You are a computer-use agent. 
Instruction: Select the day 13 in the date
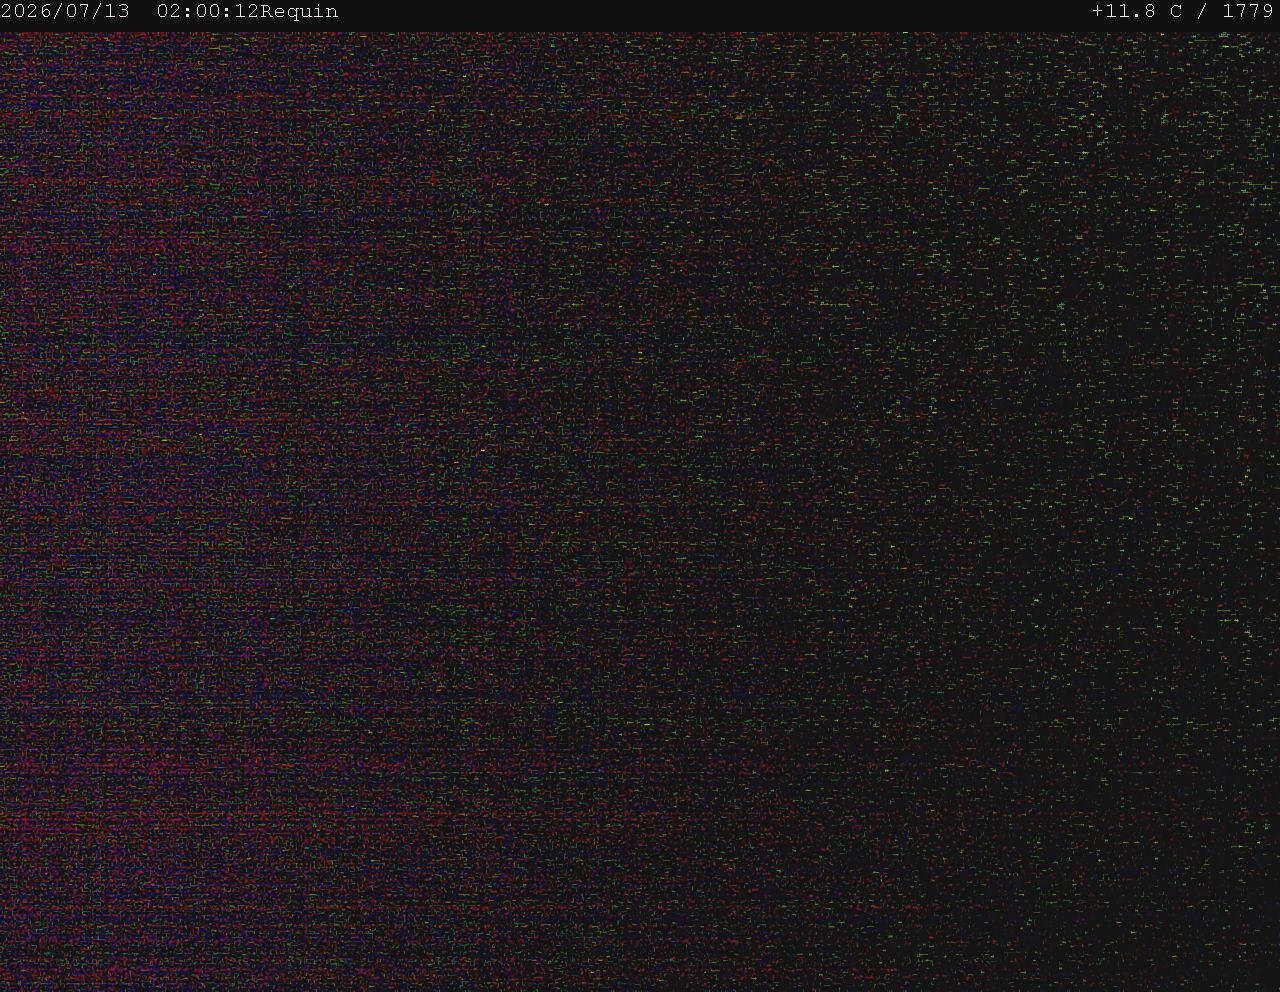[x=117, y=12]
